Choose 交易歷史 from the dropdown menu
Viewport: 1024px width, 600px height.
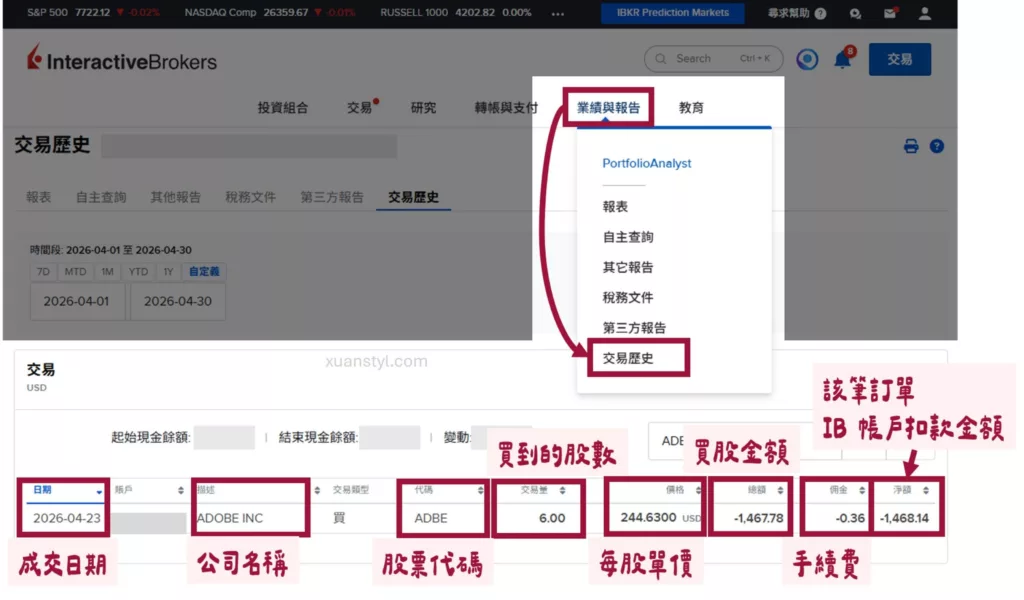pyautogui.click(x=628, y=358)
